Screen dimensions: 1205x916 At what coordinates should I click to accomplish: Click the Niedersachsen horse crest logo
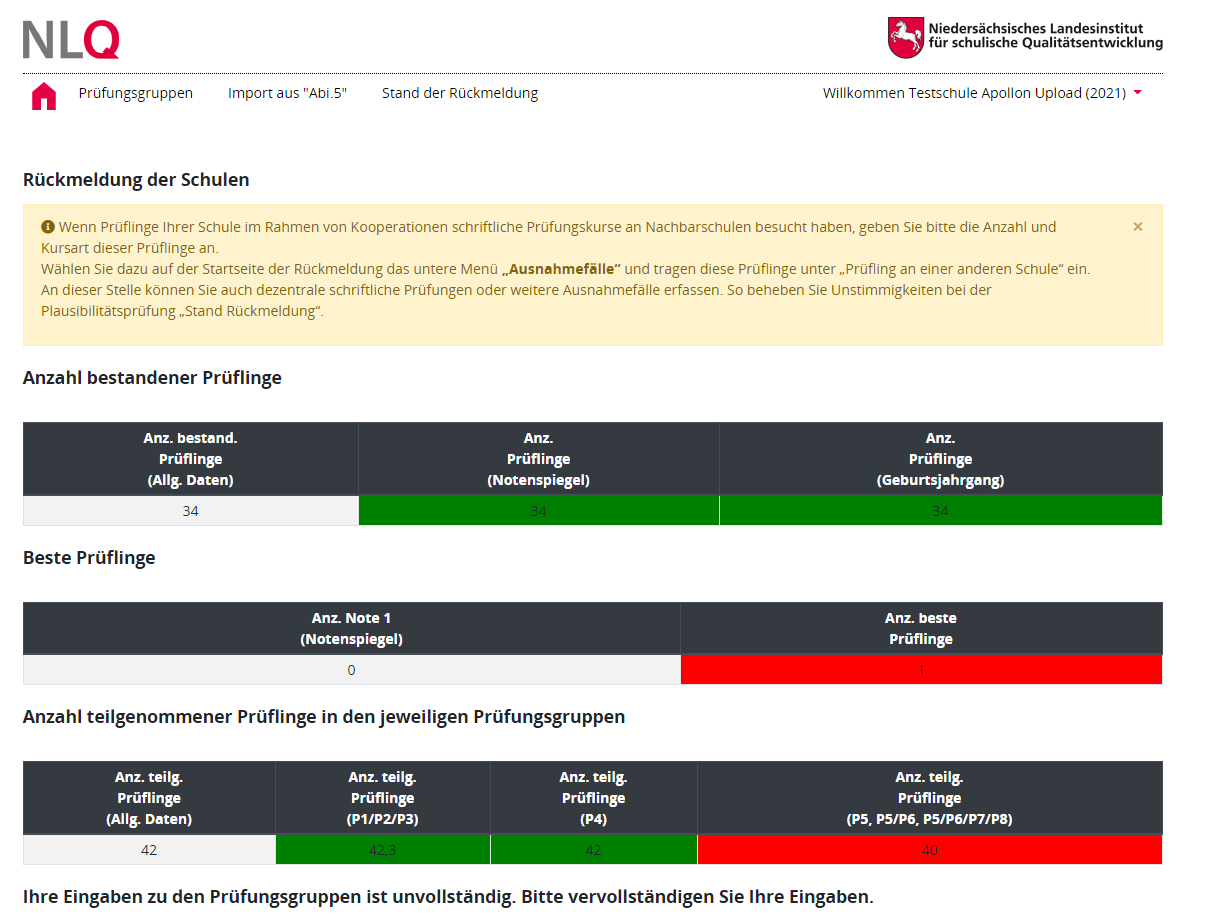click(905, 37)
